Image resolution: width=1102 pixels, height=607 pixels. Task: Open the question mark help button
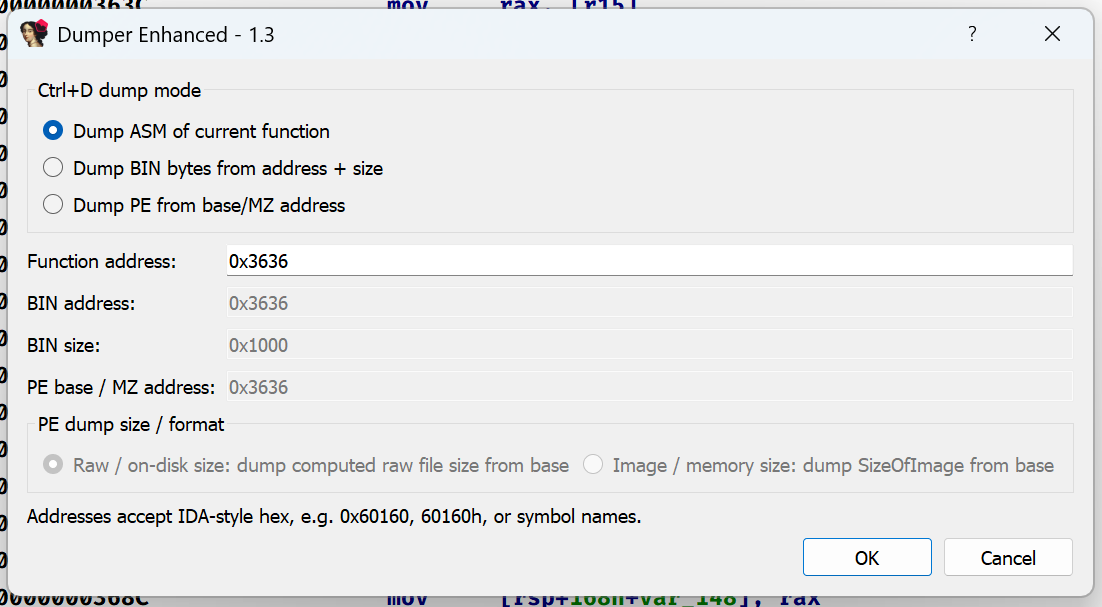(972, 34)
